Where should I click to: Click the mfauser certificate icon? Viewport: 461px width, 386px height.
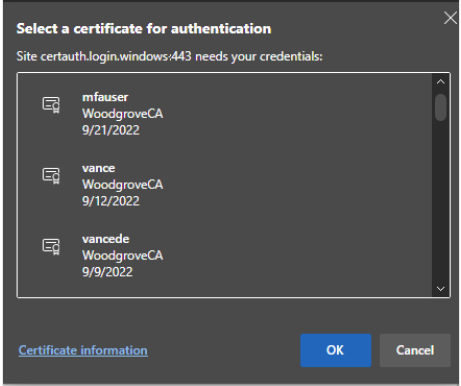coord(51,105)
